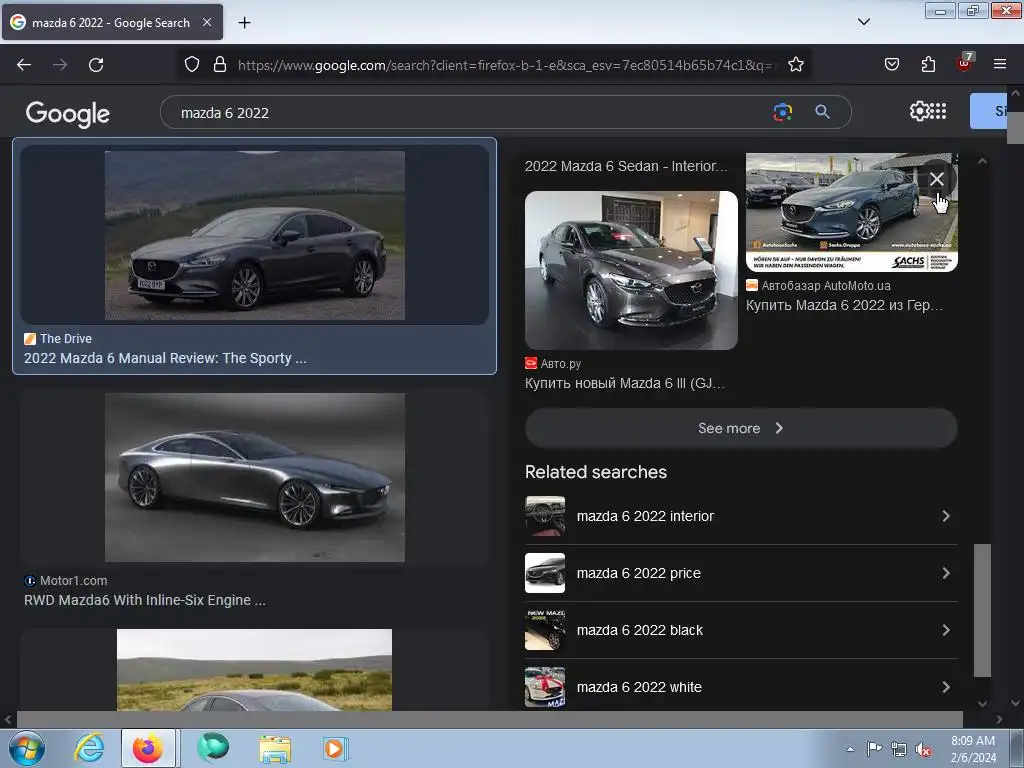This screenshot has height=768, width=1024.
Task: Reload the current page
Action: [96, 65]
